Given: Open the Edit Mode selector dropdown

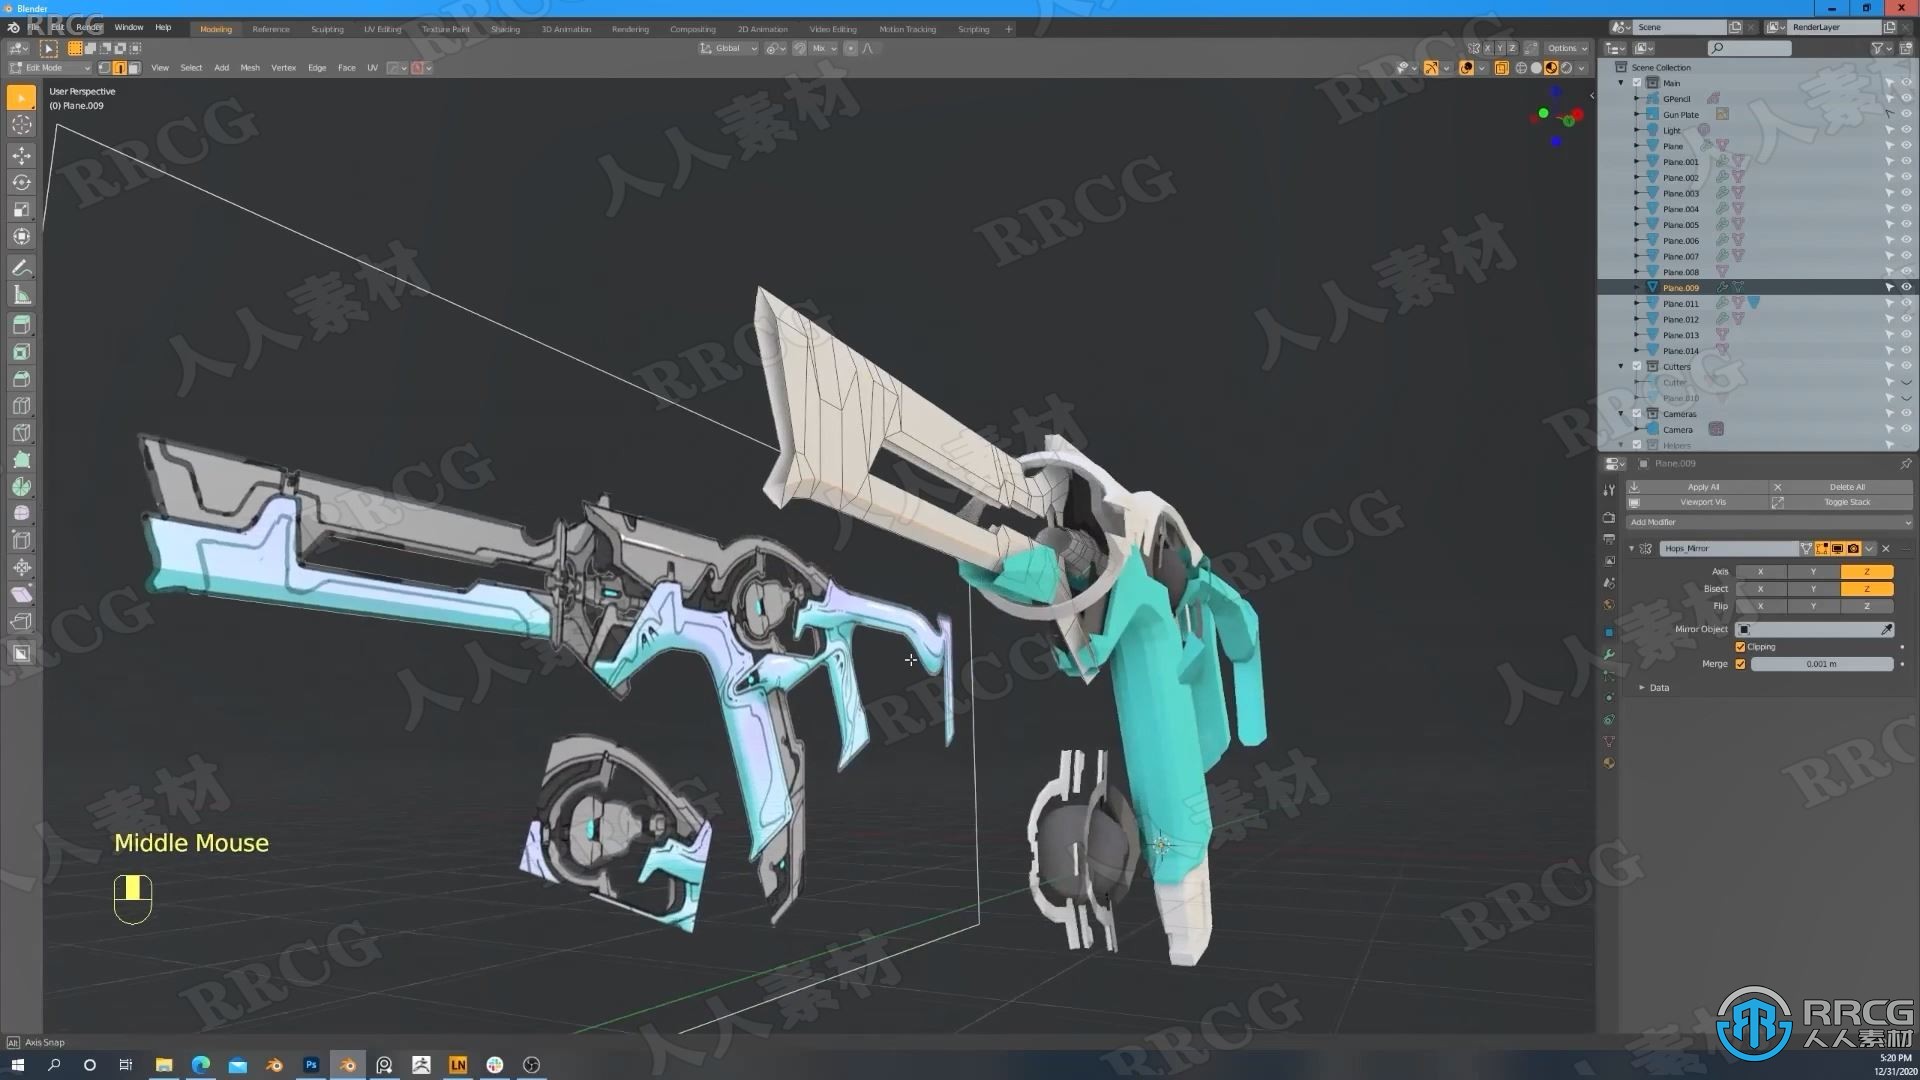Looking at the screenshot, I should coord(50,68).
